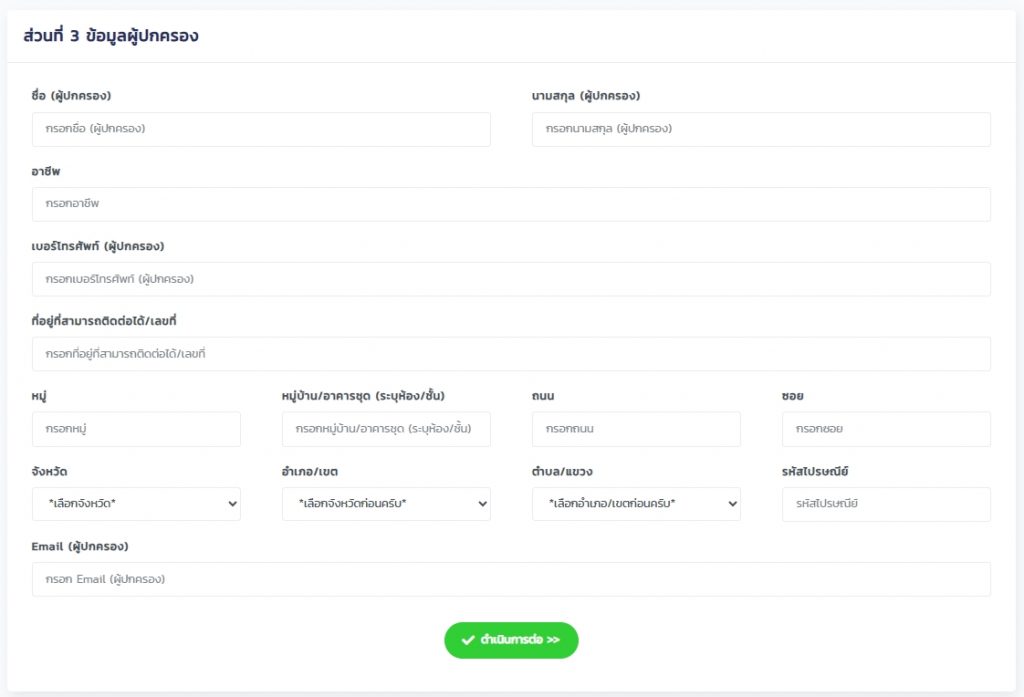1024x697 pixels.
Task: Click the รหัสไปรษณีย์ label text
Action: [815, 471]
